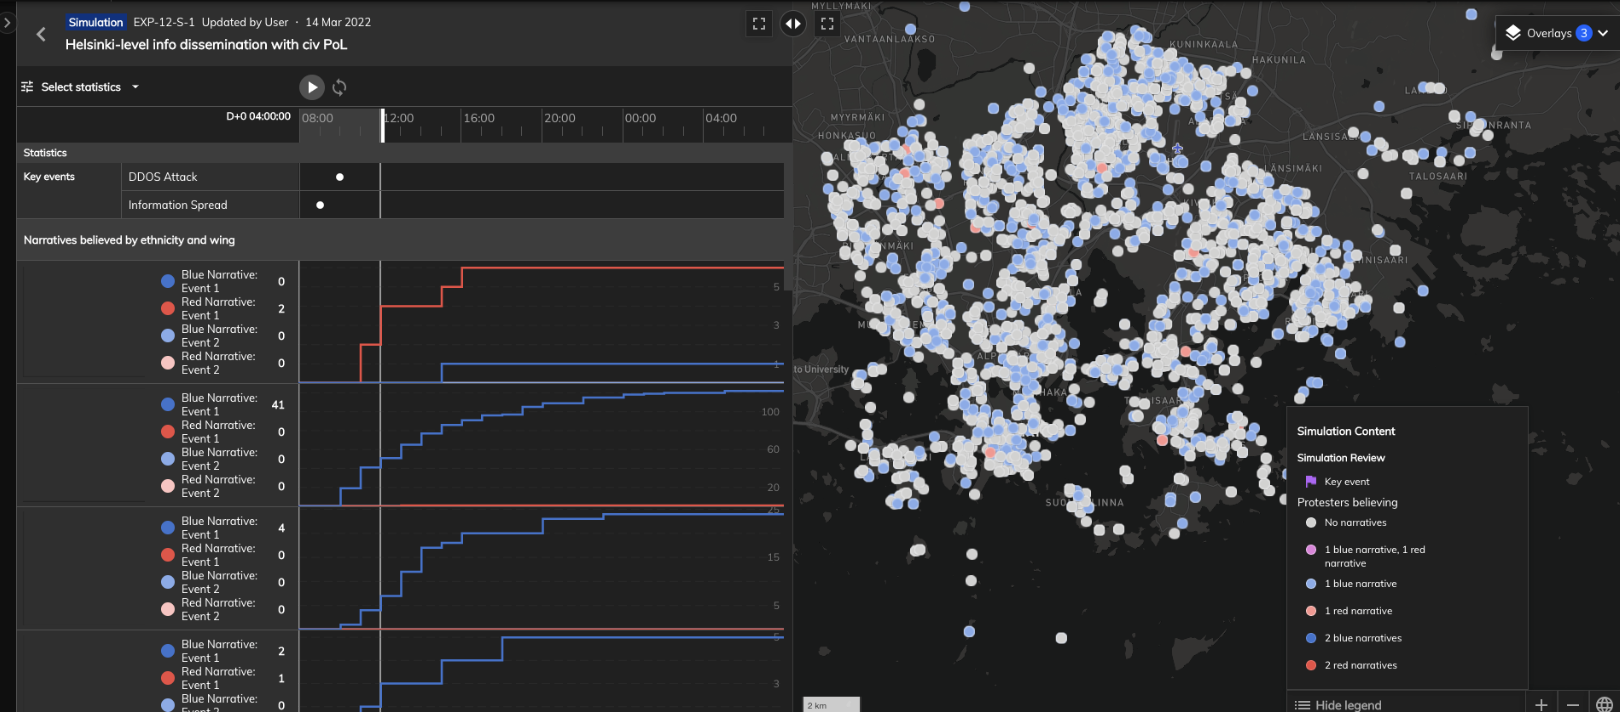Zoom out on the map

coord(1573,704)
